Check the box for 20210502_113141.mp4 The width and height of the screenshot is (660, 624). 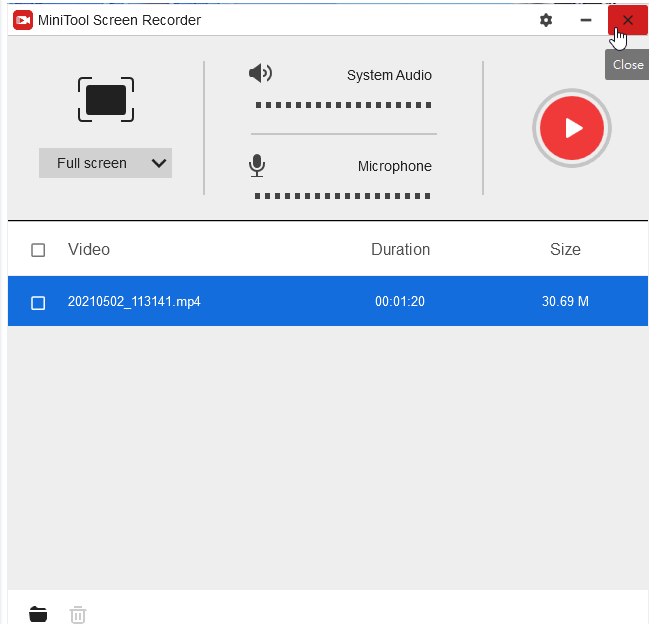coord(38,303)
